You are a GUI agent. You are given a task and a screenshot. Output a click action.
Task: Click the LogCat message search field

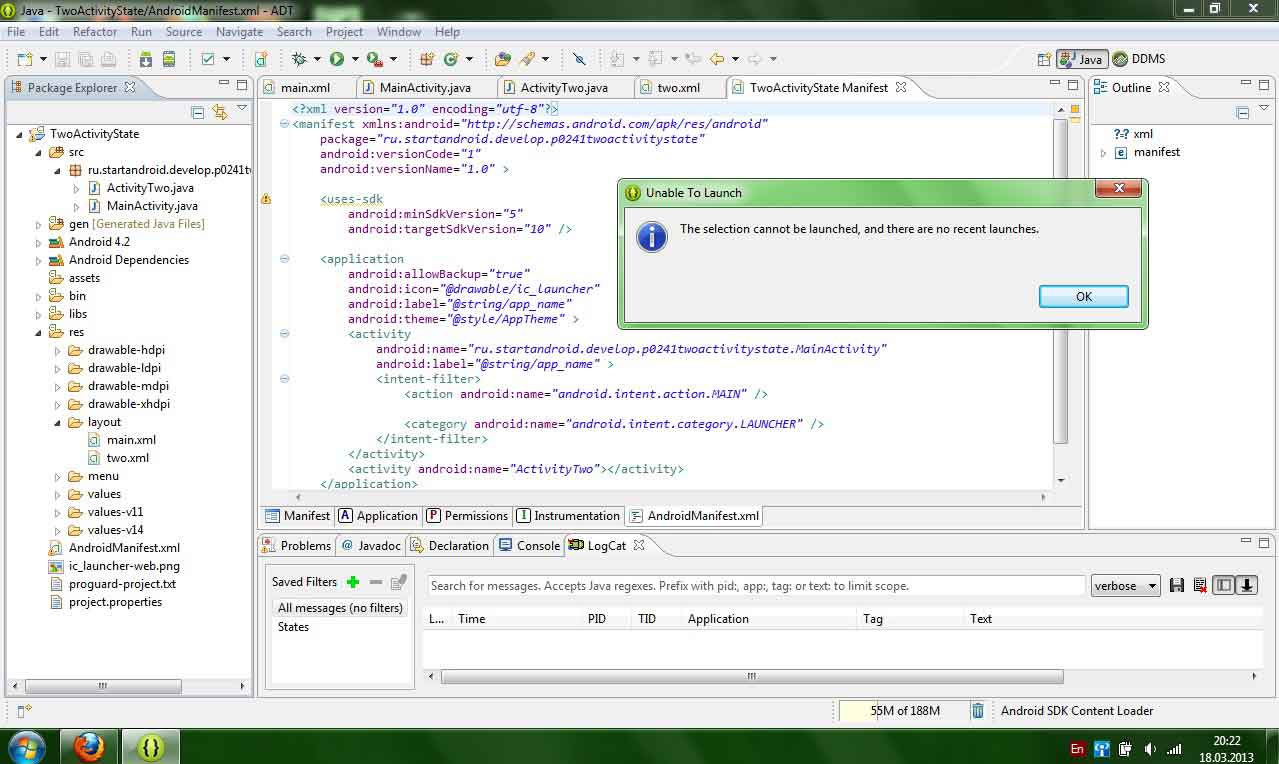[x=756, y=586]
